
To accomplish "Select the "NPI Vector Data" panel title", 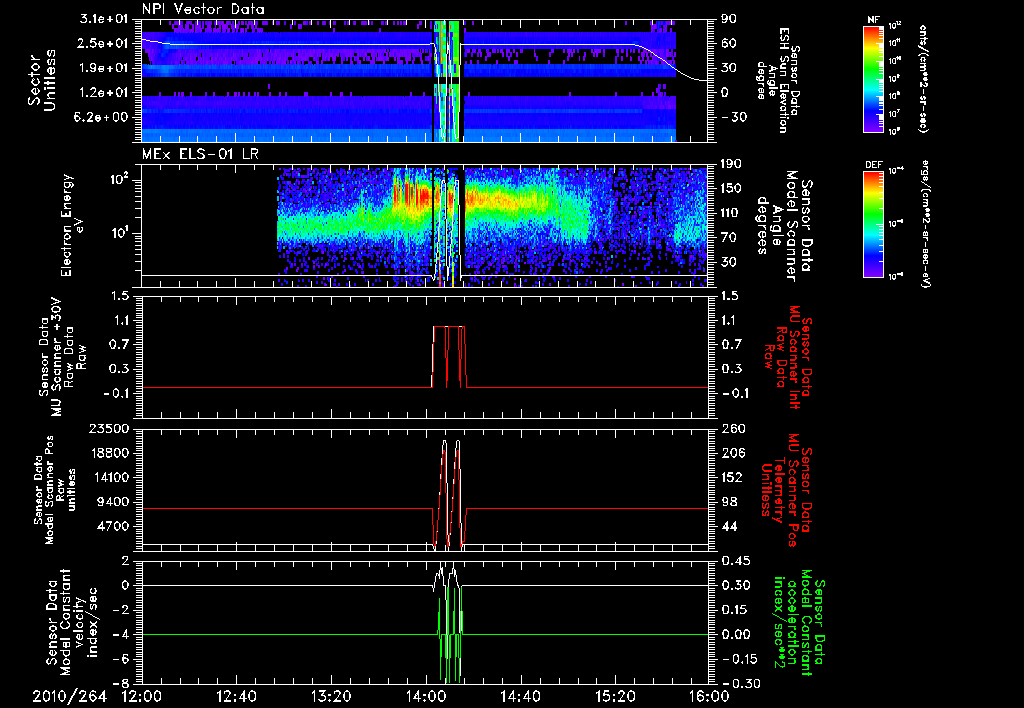I will (204, 9).
